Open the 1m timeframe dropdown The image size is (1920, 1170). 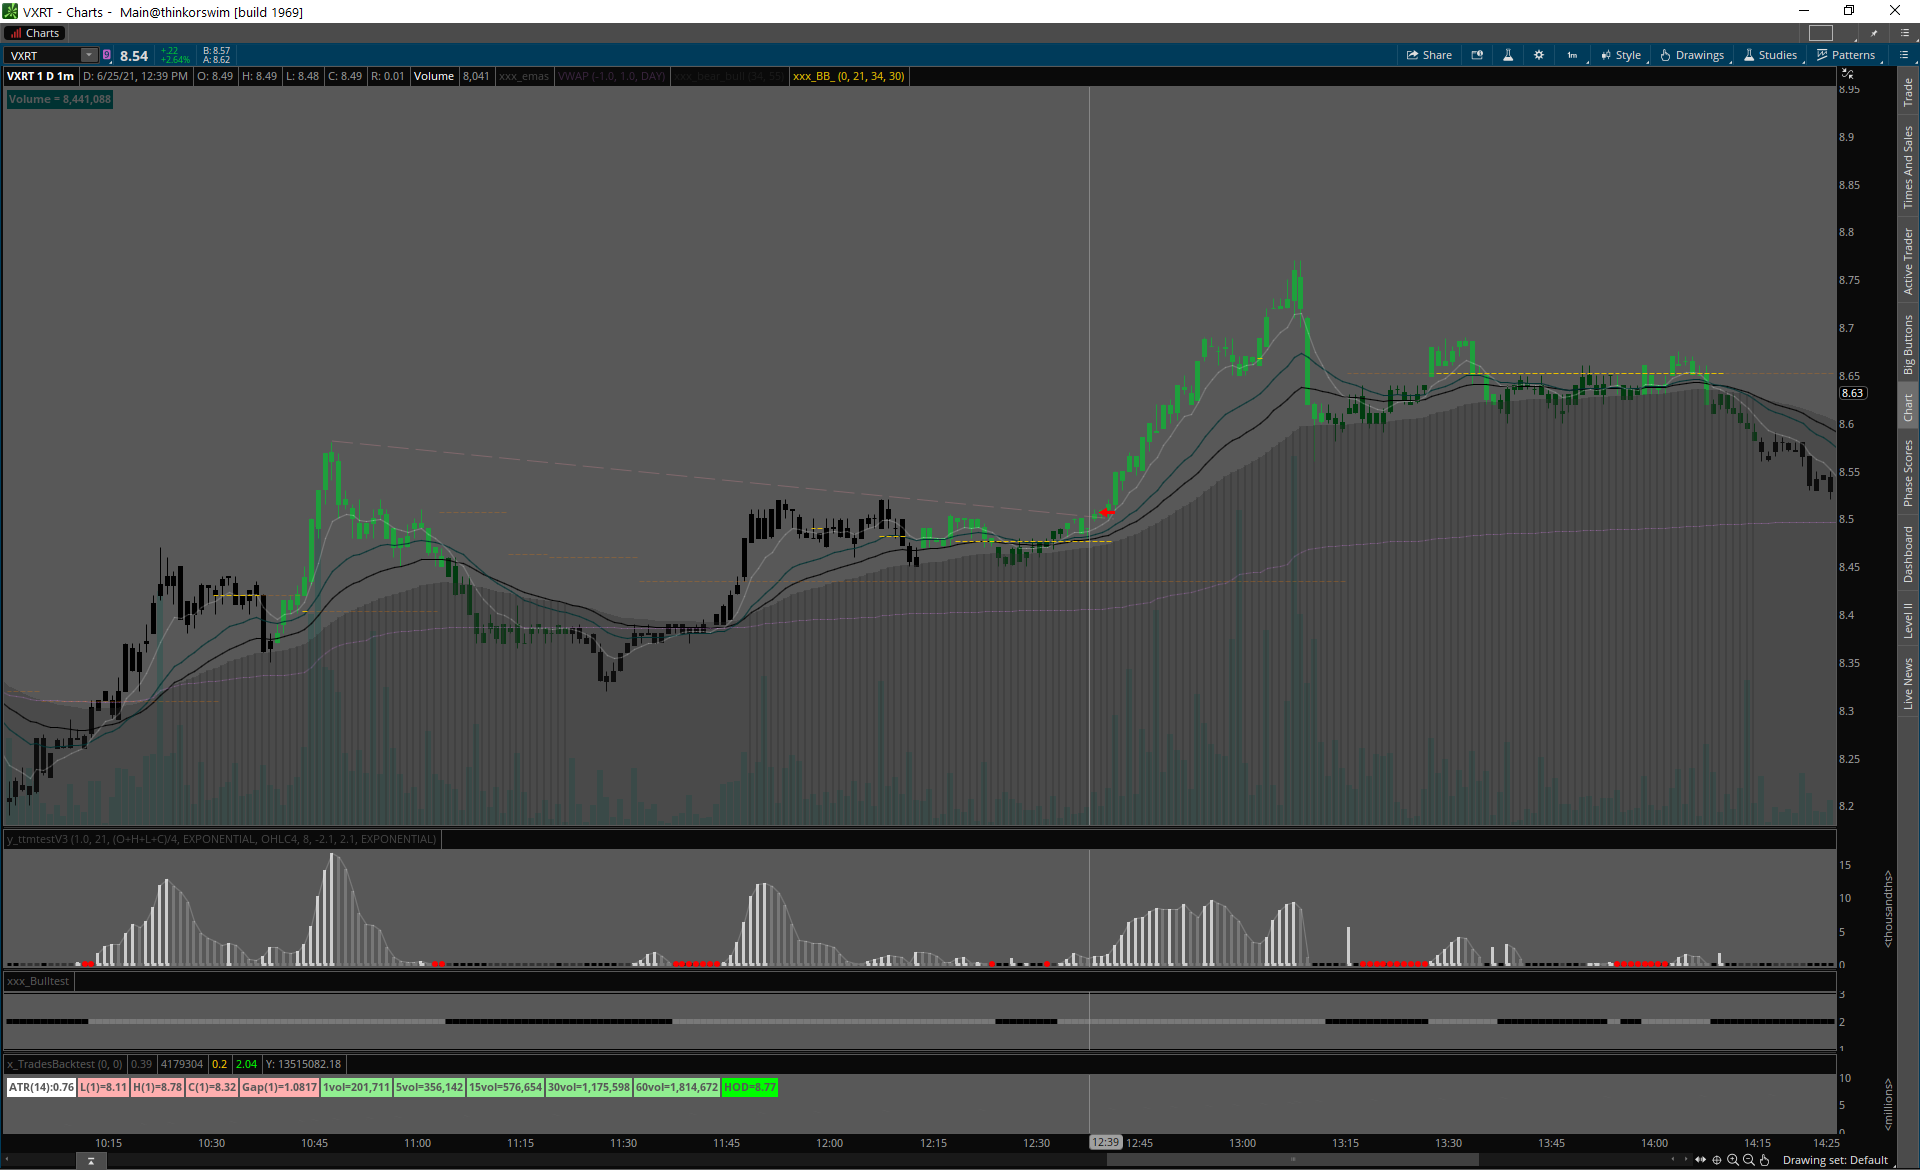click(x=1573, y=55)
